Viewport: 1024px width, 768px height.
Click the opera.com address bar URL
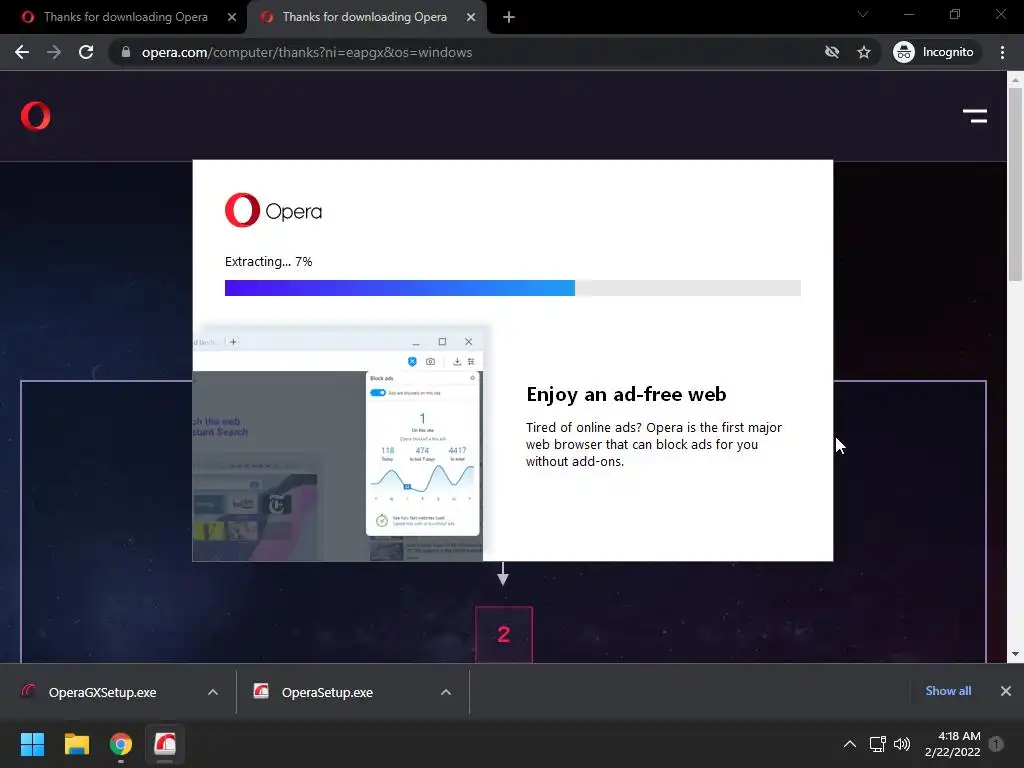(x=307, y=52)
